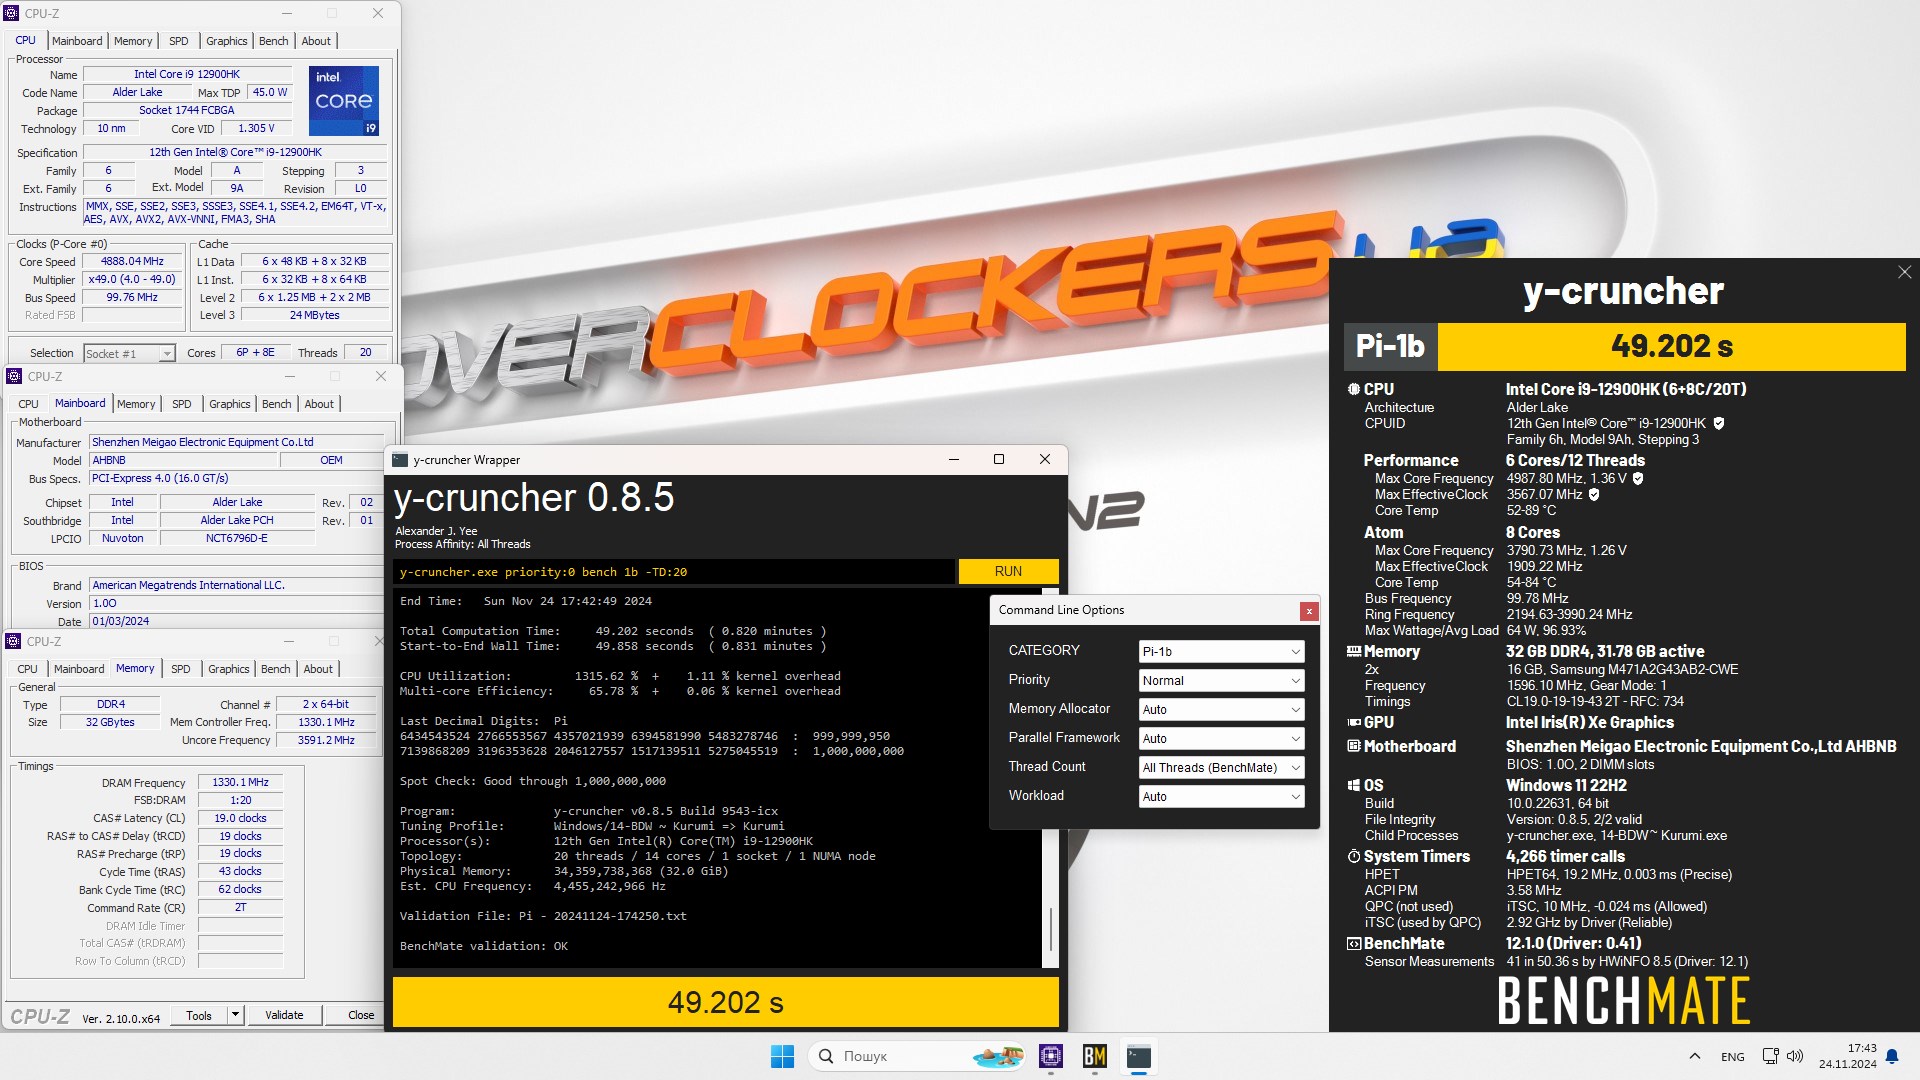Click the network tray icon
The image size is (1920, 1080).
coord(1770,1056)
